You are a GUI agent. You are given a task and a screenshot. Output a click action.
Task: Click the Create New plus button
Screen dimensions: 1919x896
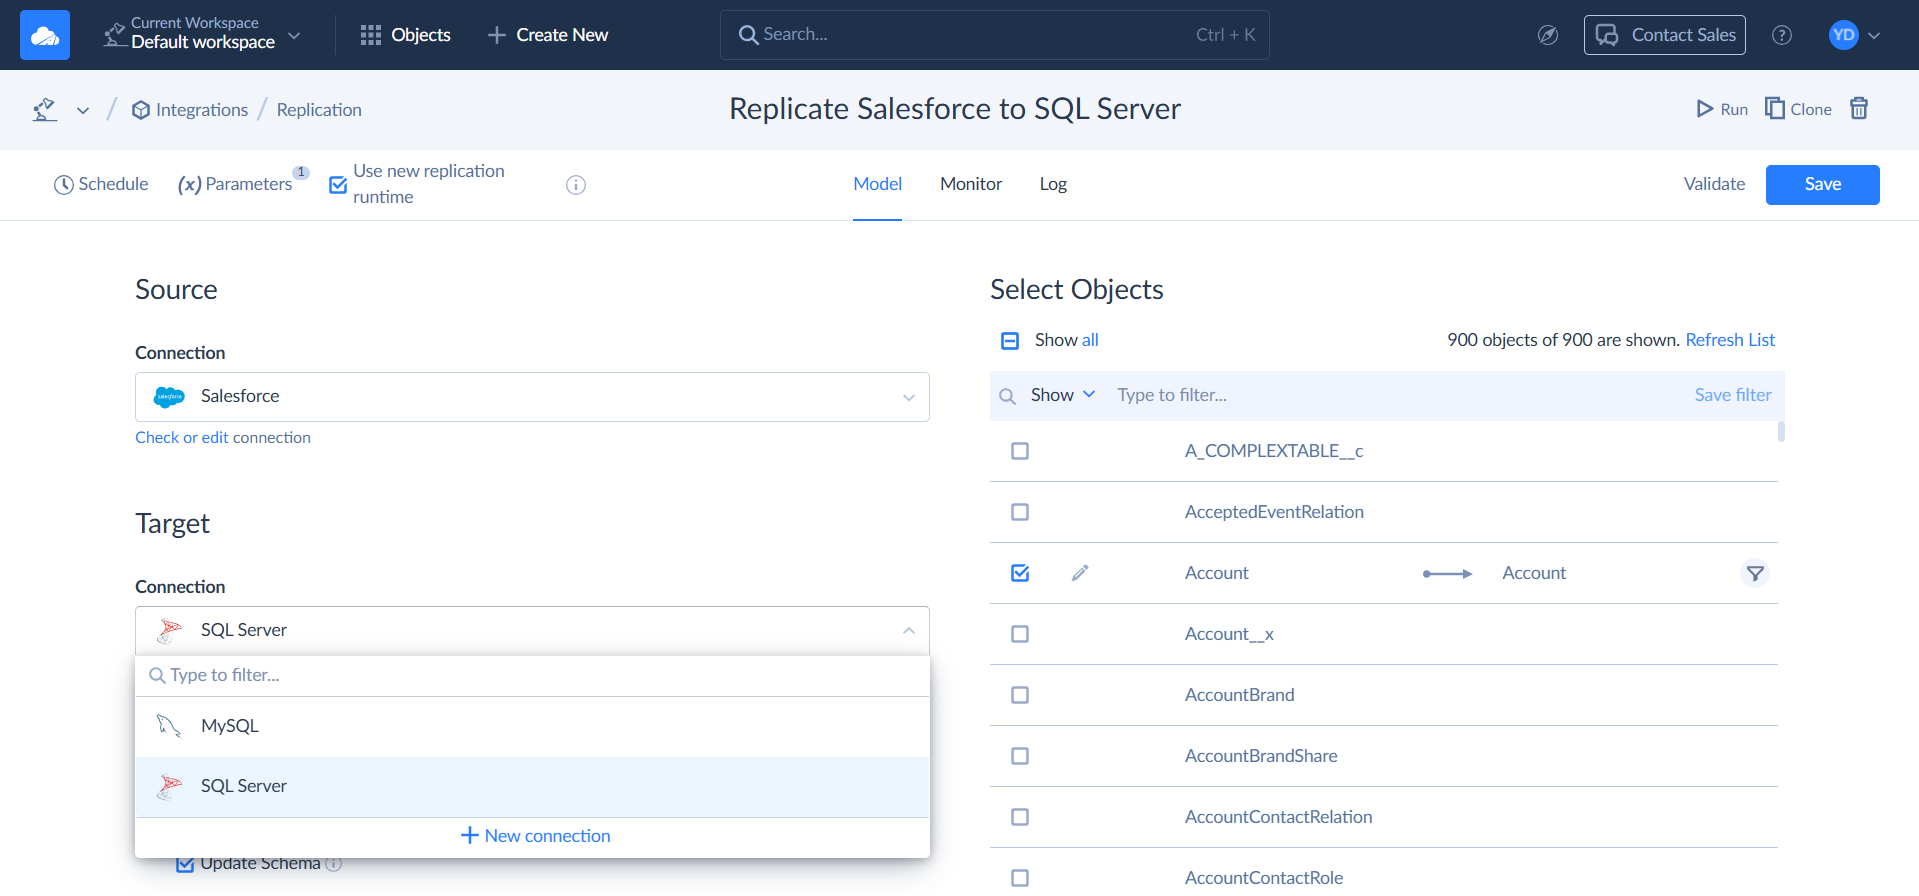pos(548,35)
